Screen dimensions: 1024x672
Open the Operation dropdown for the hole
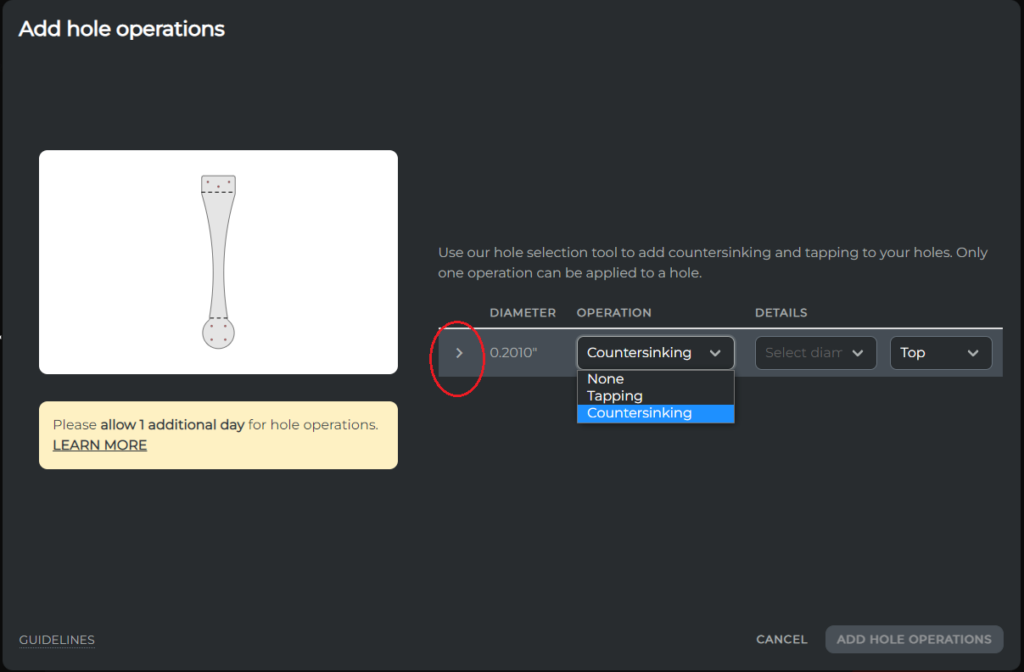(x=655, y=352)
